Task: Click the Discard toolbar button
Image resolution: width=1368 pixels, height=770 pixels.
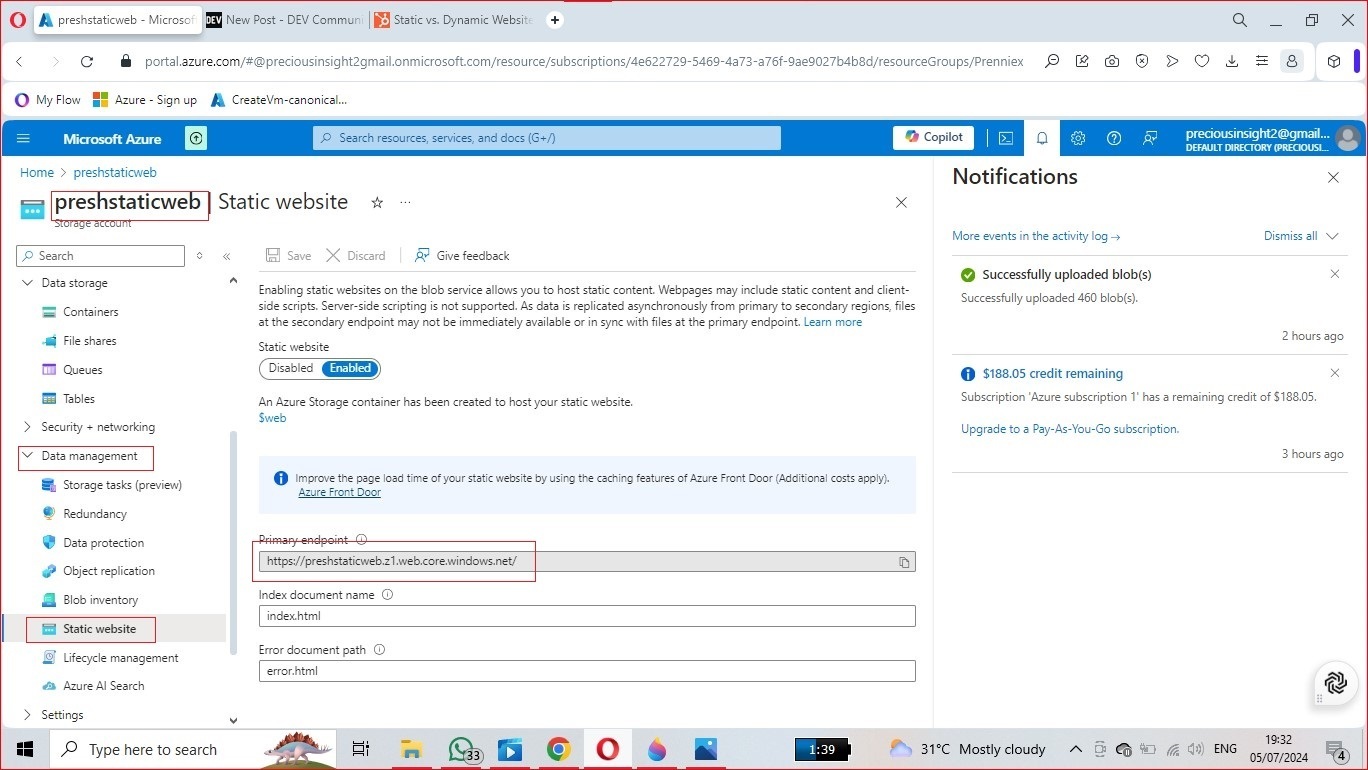Action: click(x=356, y=256)
